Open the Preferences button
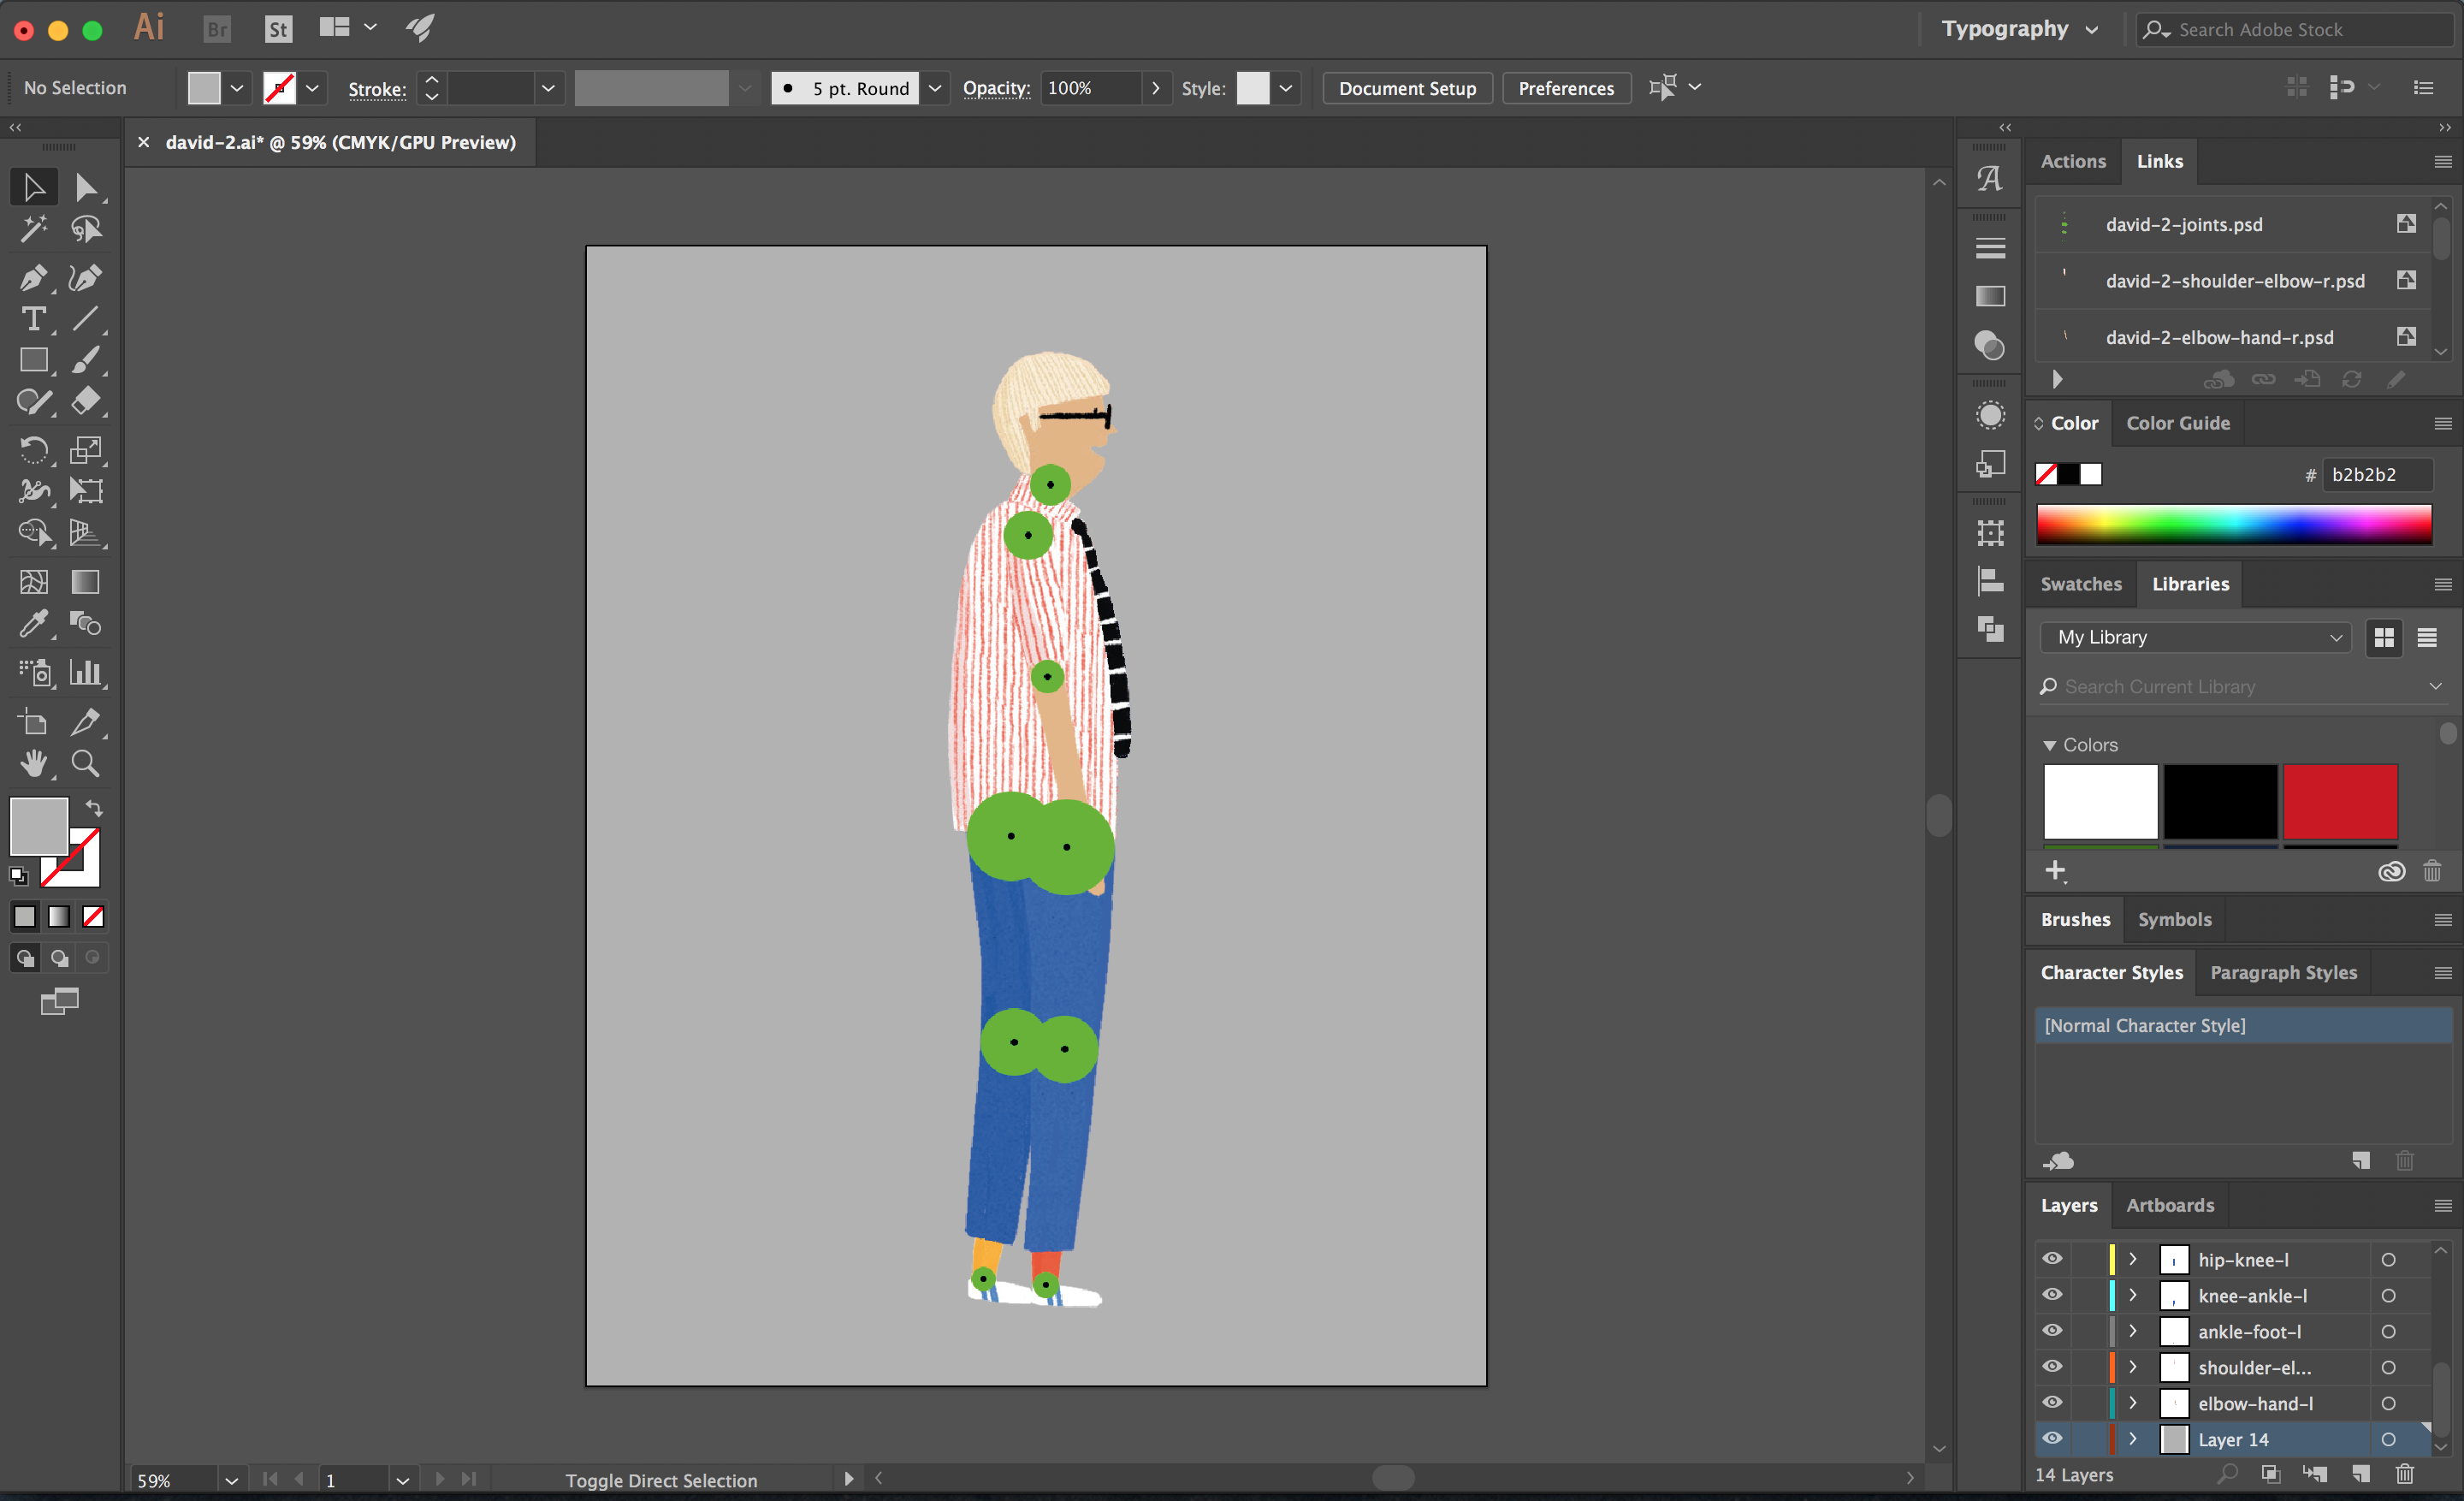Image resolution: width=2464 pixels, height=1501 pixels. coord(1565,88)
